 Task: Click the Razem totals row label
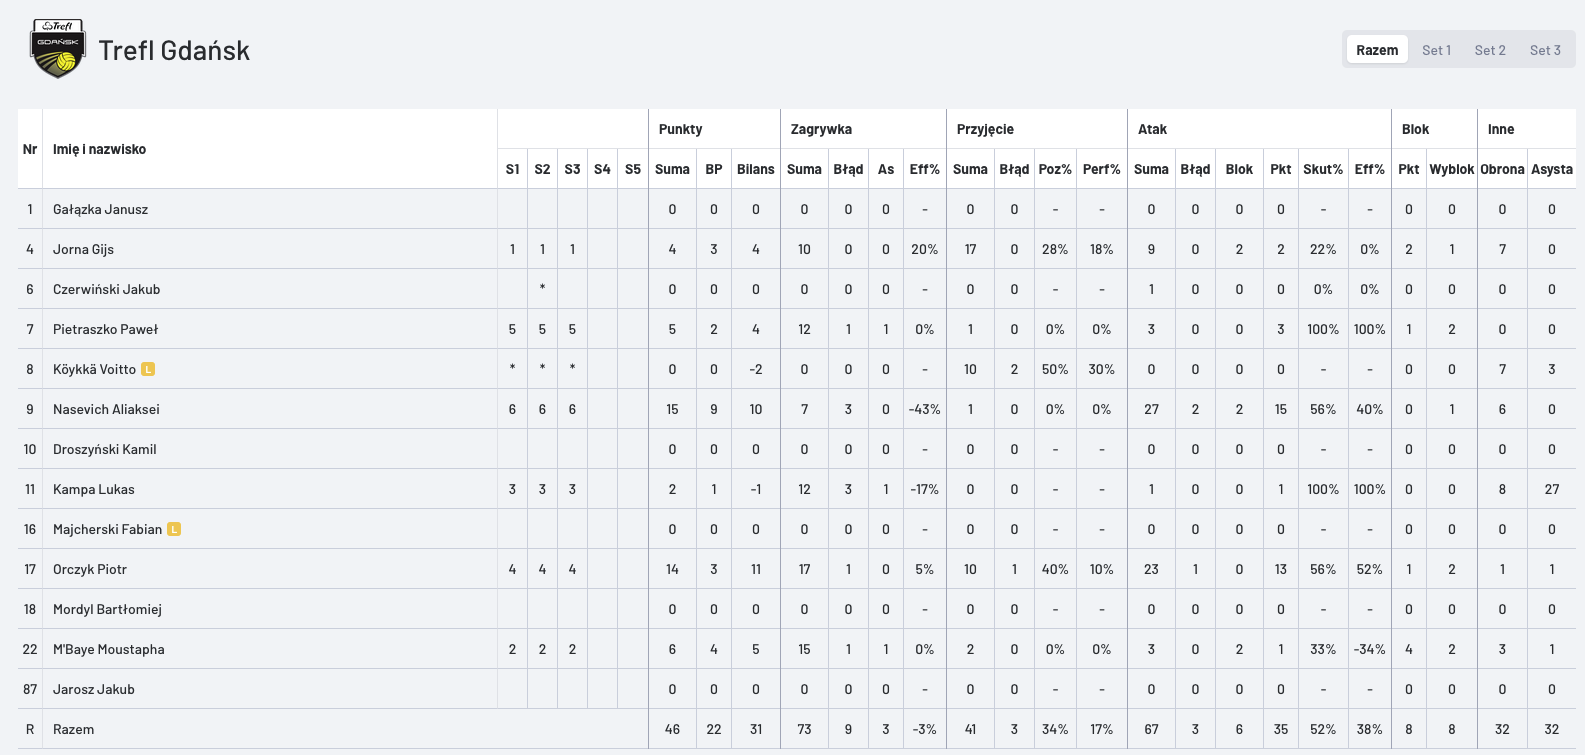74,729
